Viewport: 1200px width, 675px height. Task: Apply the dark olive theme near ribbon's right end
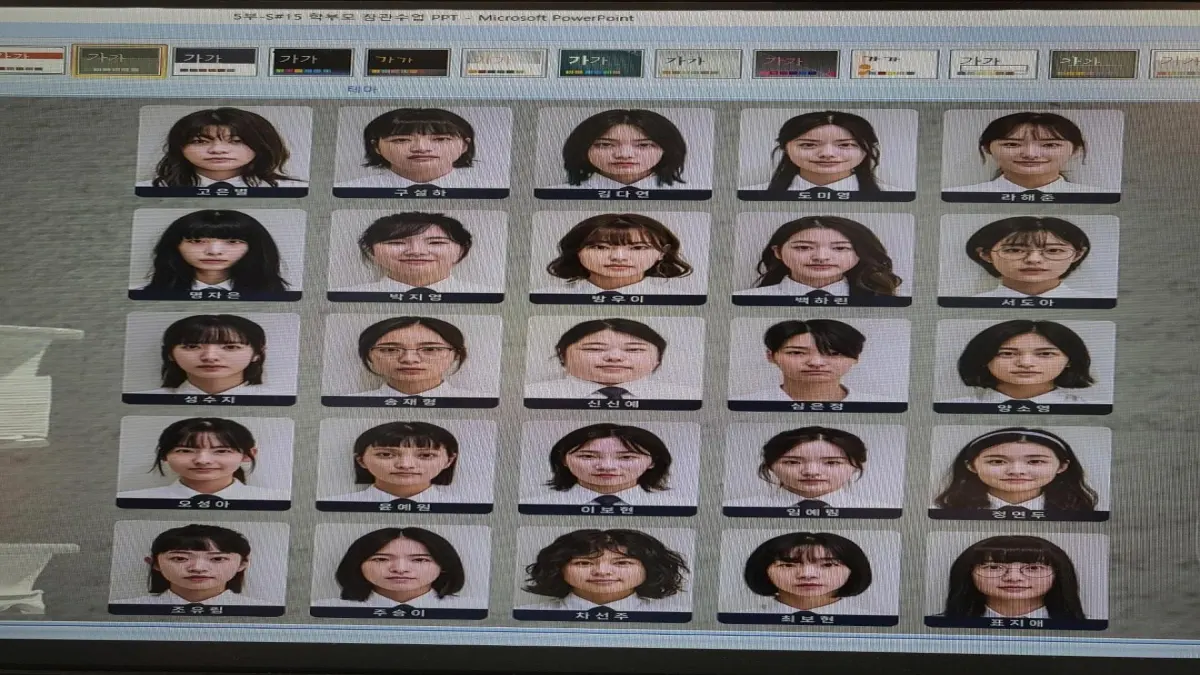click(1093, 64)
